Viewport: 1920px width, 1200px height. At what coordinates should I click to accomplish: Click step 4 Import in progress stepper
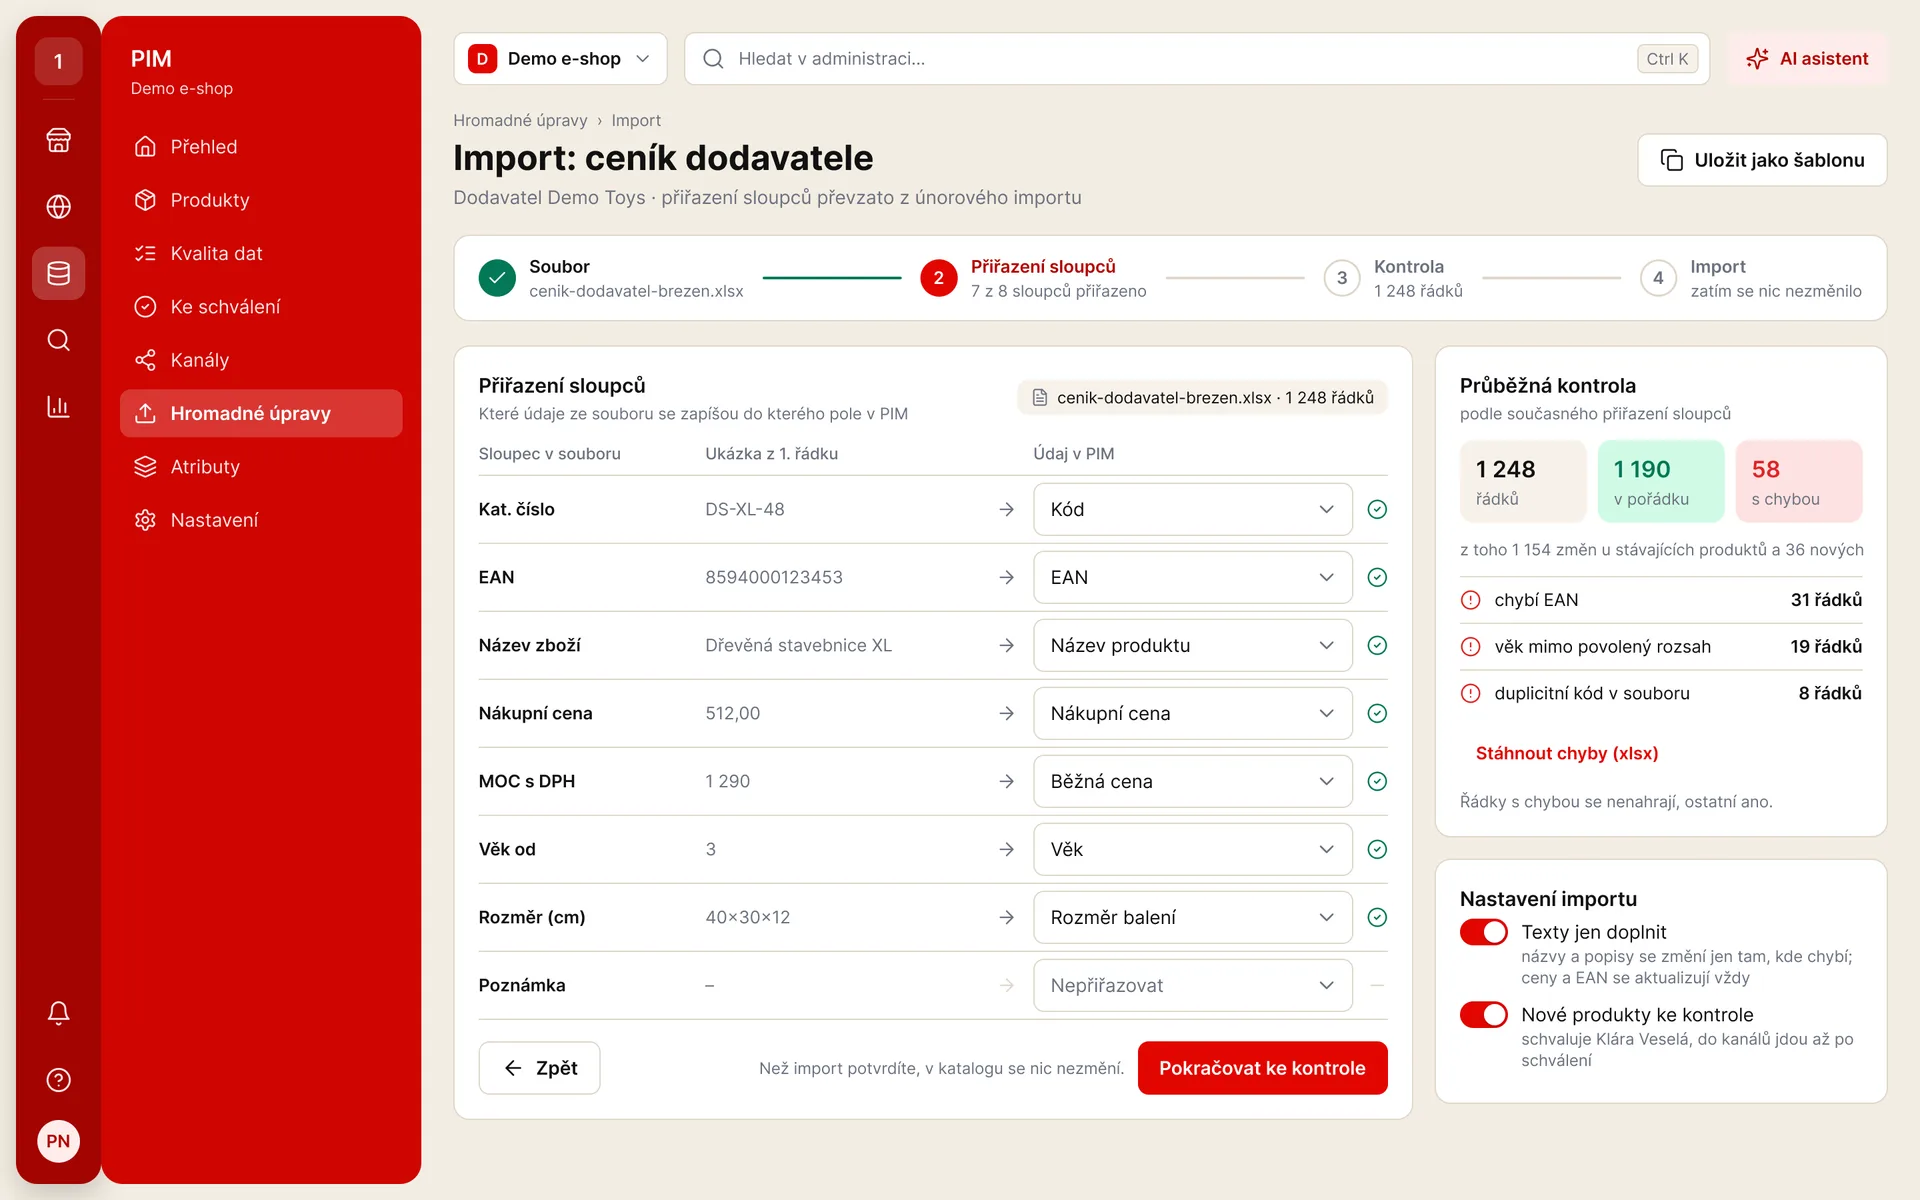pos(1750,278)
